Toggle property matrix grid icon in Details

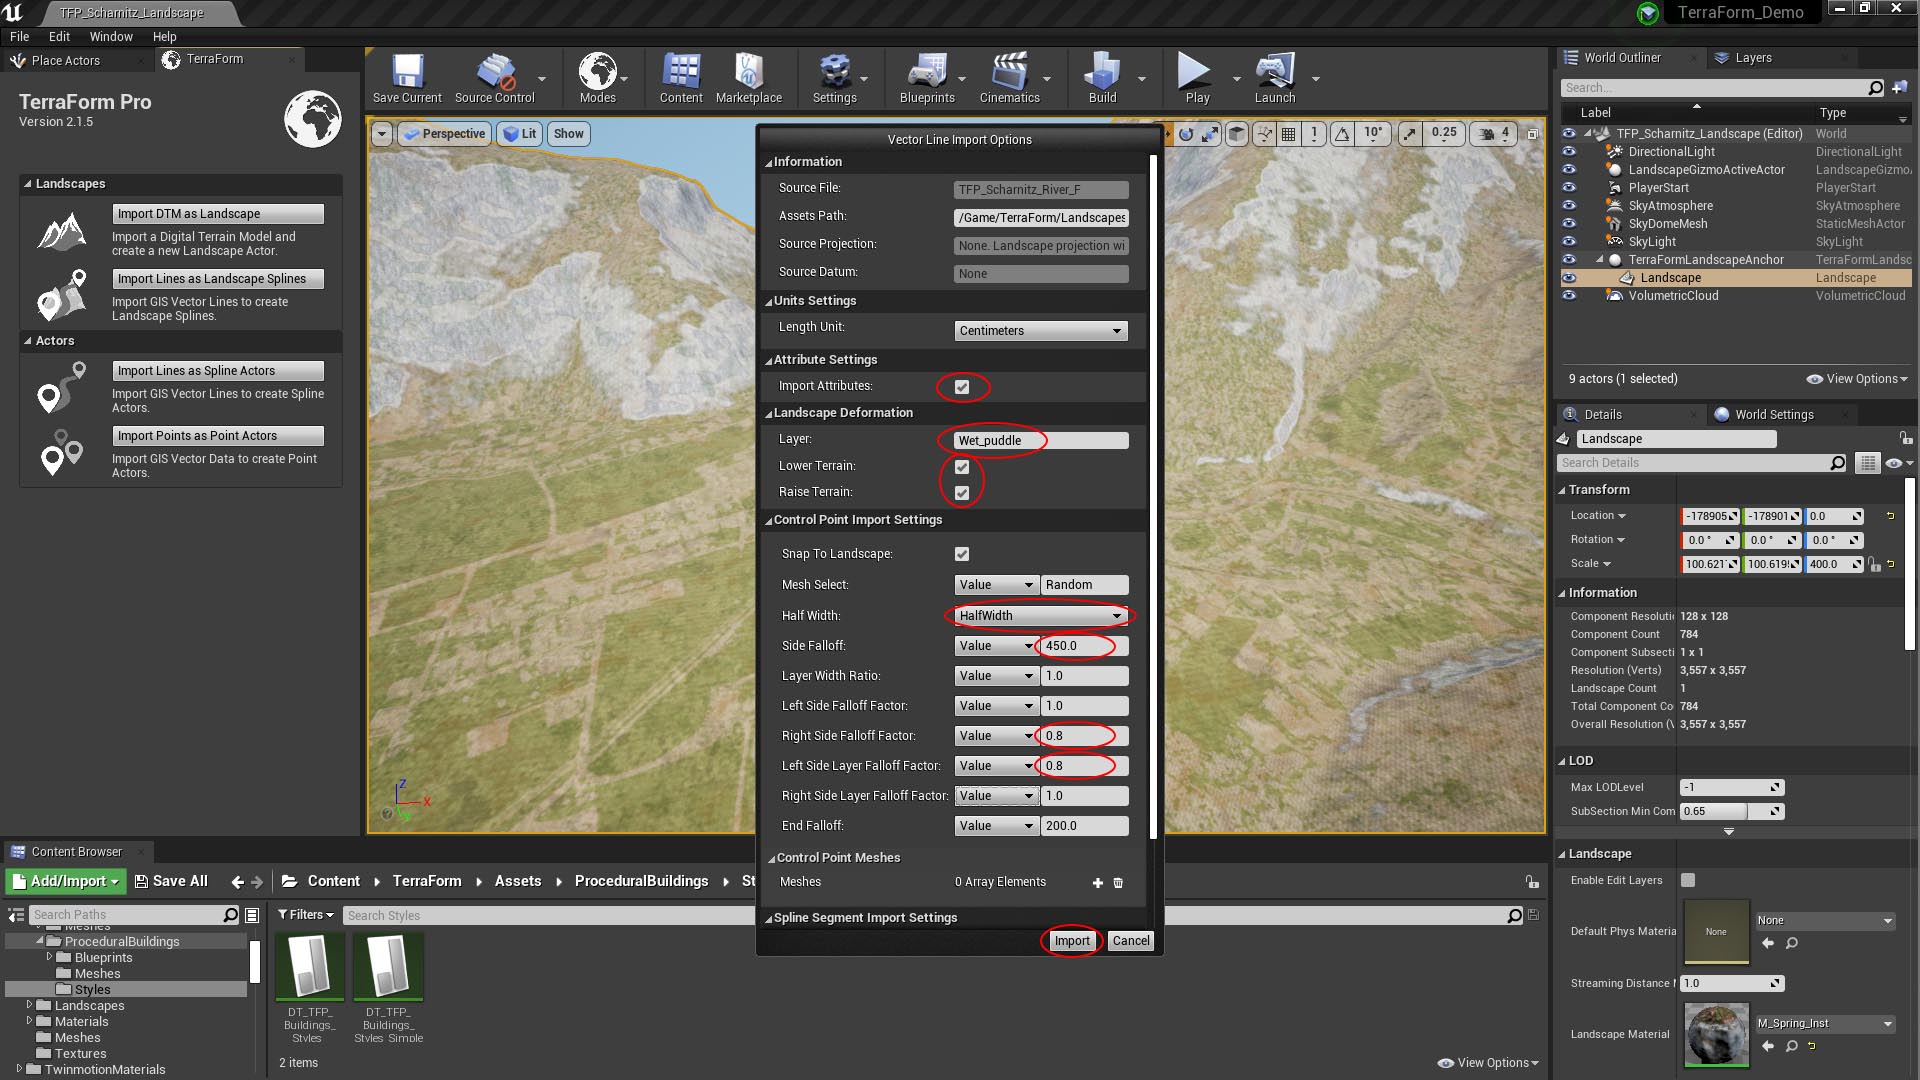tap(1867, 463)
